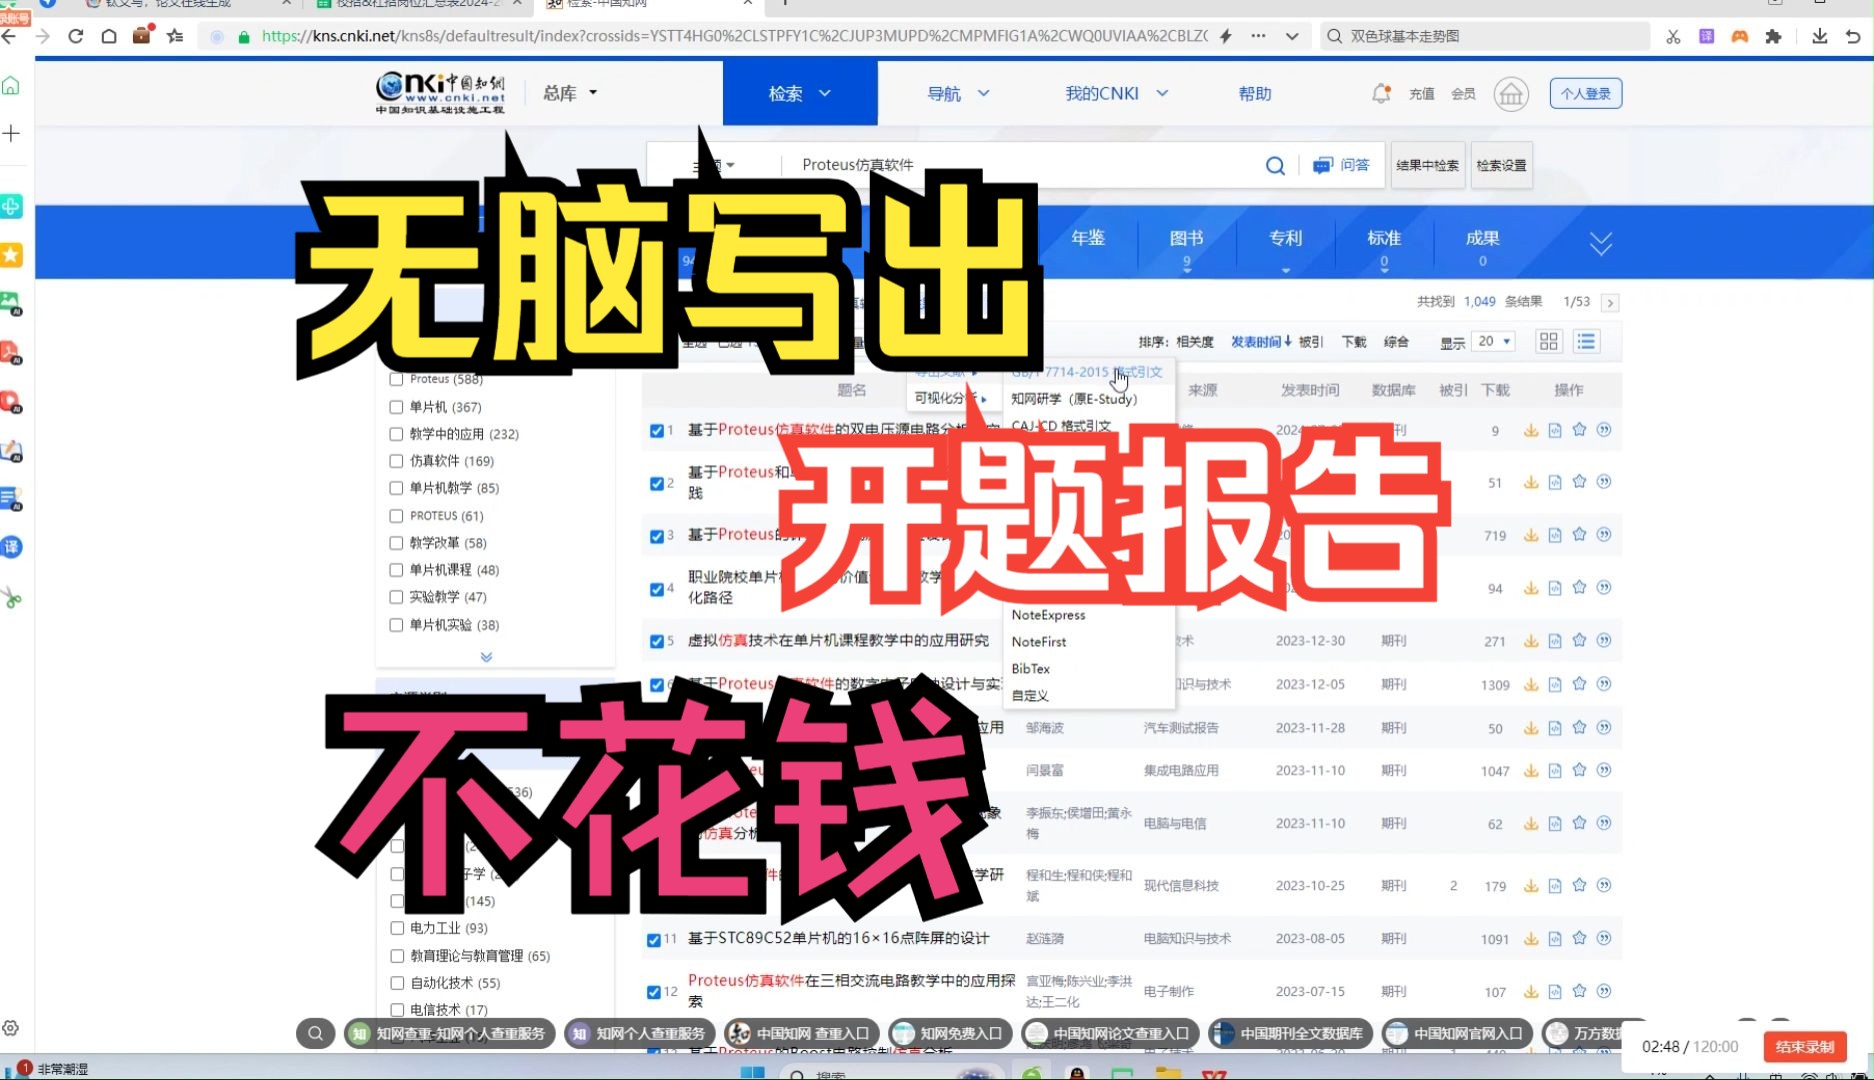Switch to 图书 results tab
This screenshot has height=1080, width=1874.
click(x=1186, y=243)
